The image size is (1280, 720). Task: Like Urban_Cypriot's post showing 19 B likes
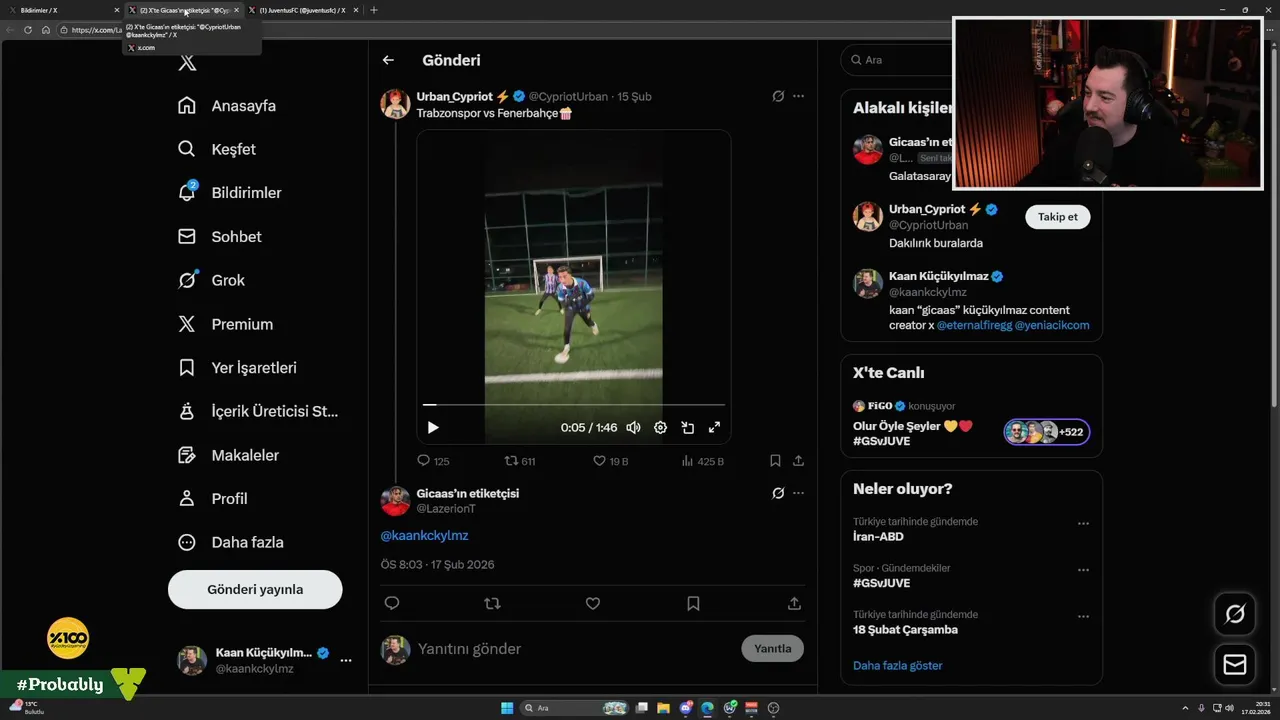coord(611,461)
